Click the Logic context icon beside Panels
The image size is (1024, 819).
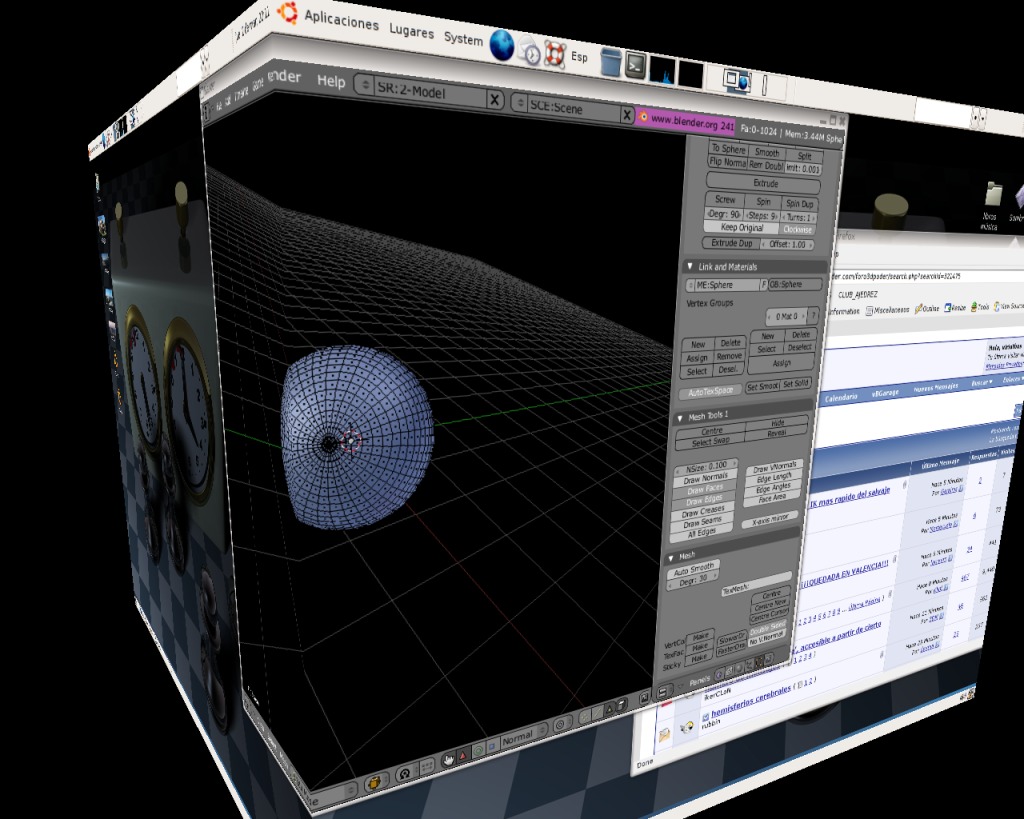point(719,675)
